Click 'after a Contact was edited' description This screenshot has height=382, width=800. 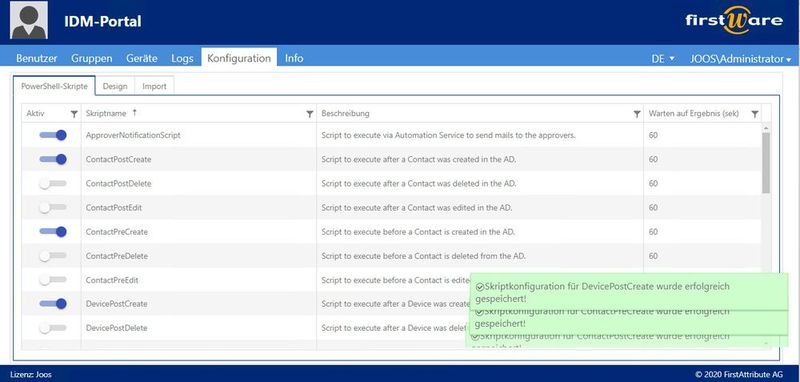pyautogui.click(x=417, y=208)
